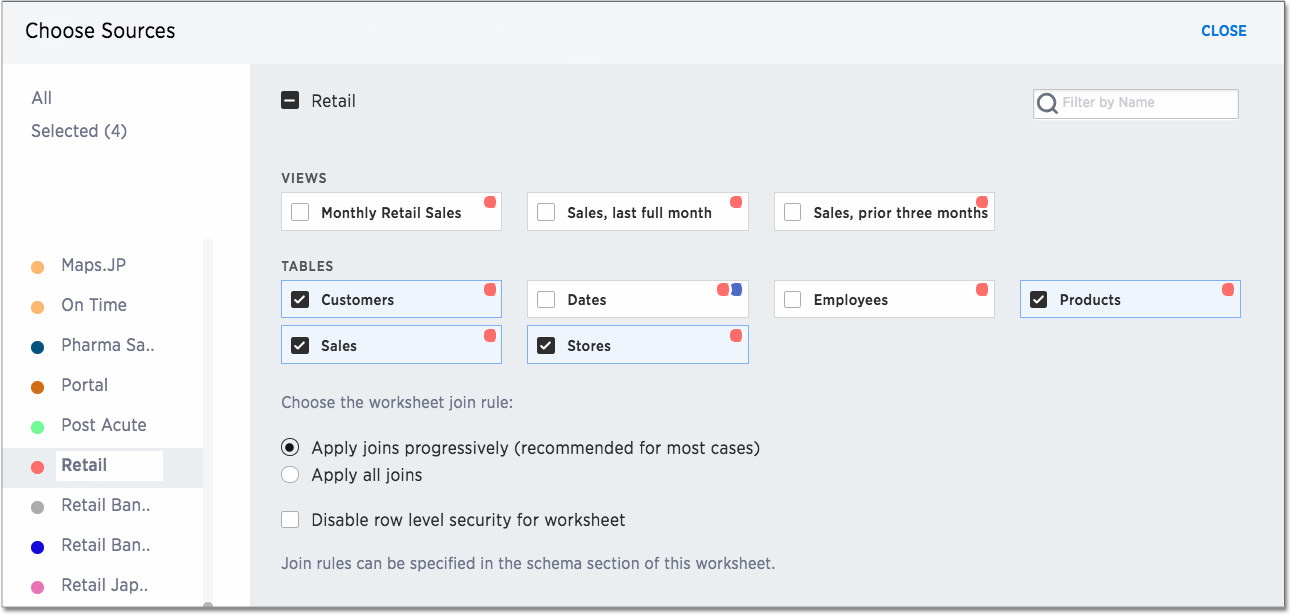Select the Apply all joins radio button
The width and height of the screenshot is (1291, 615).
tap(290, 475)
